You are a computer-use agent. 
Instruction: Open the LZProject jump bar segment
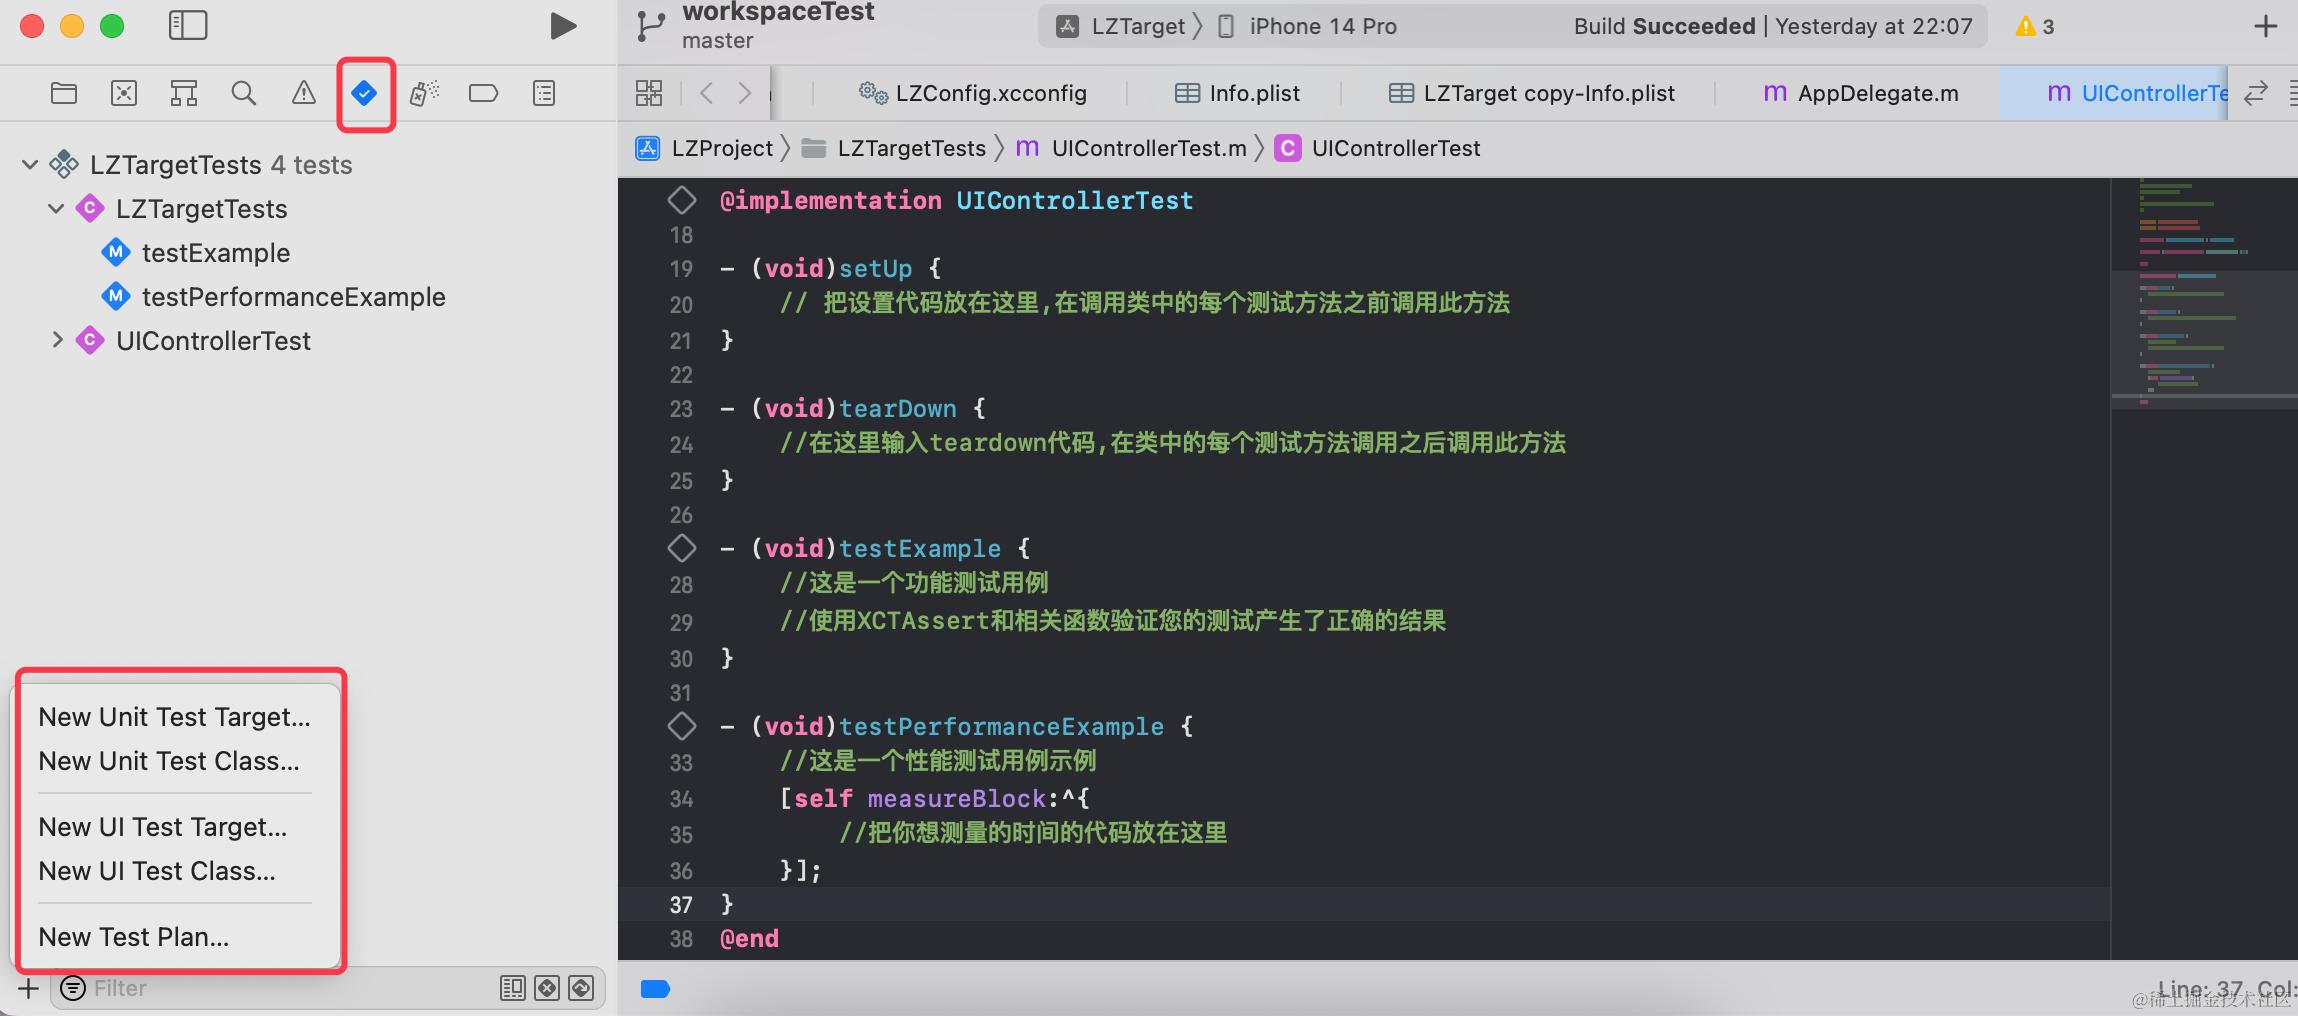[x=704, y=148]
